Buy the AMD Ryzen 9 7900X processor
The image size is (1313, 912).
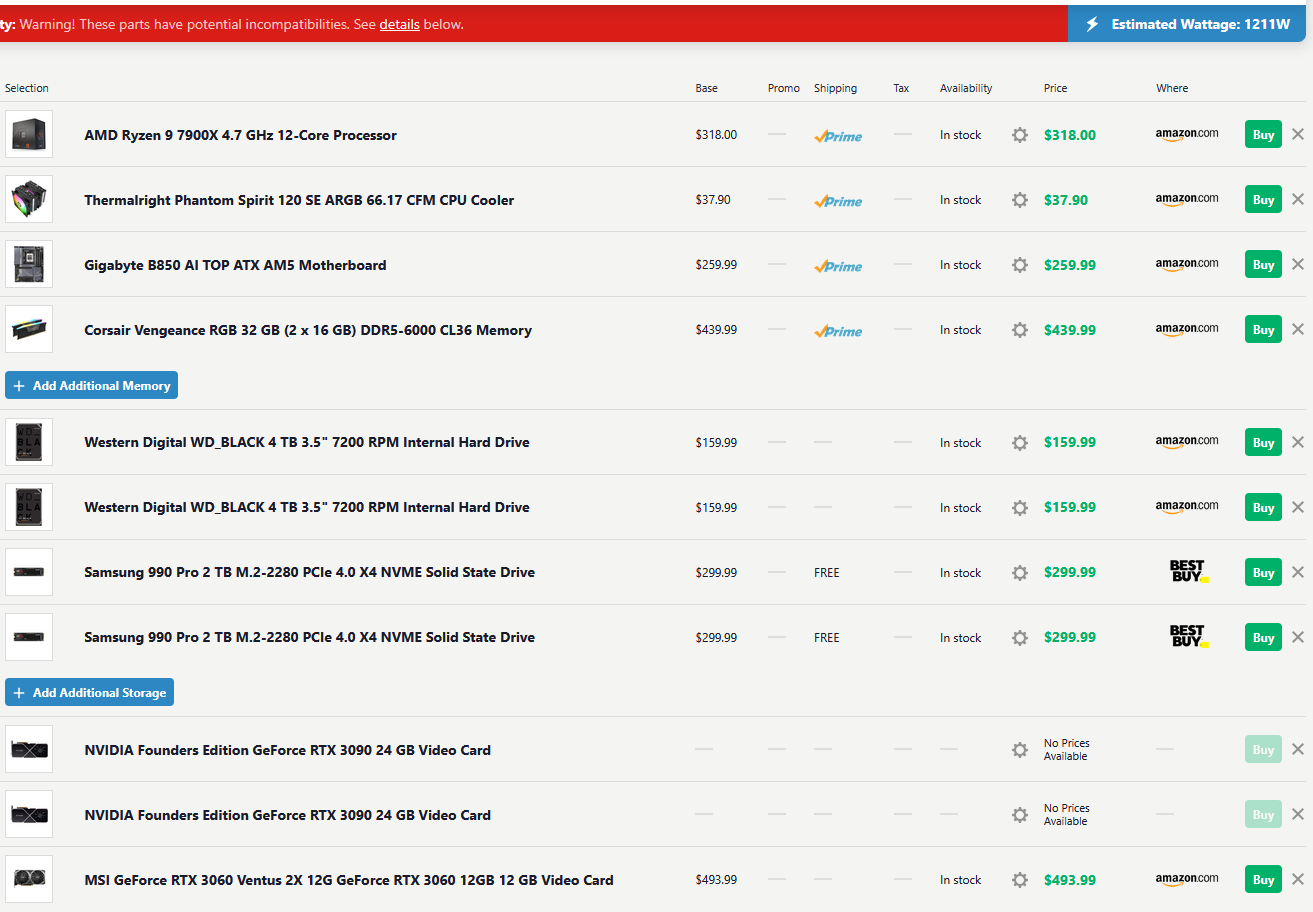(x=1263, y=135)
